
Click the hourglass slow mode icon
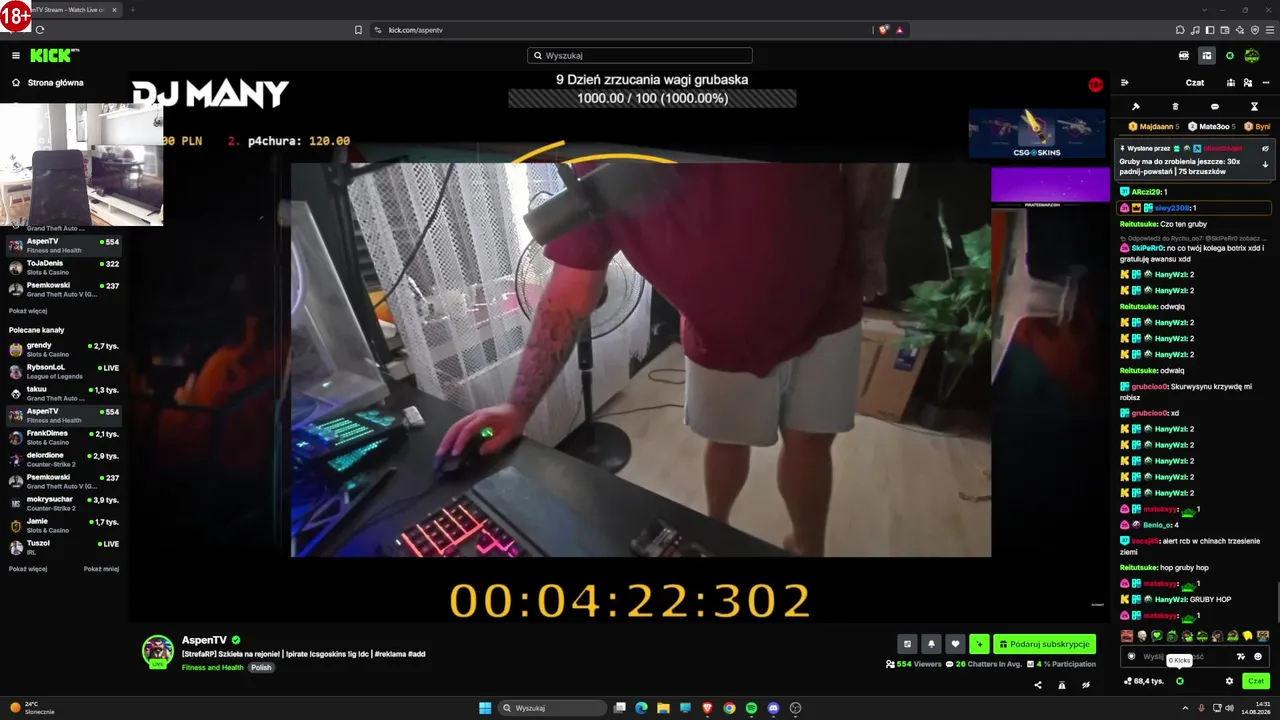pos(1254,107)
